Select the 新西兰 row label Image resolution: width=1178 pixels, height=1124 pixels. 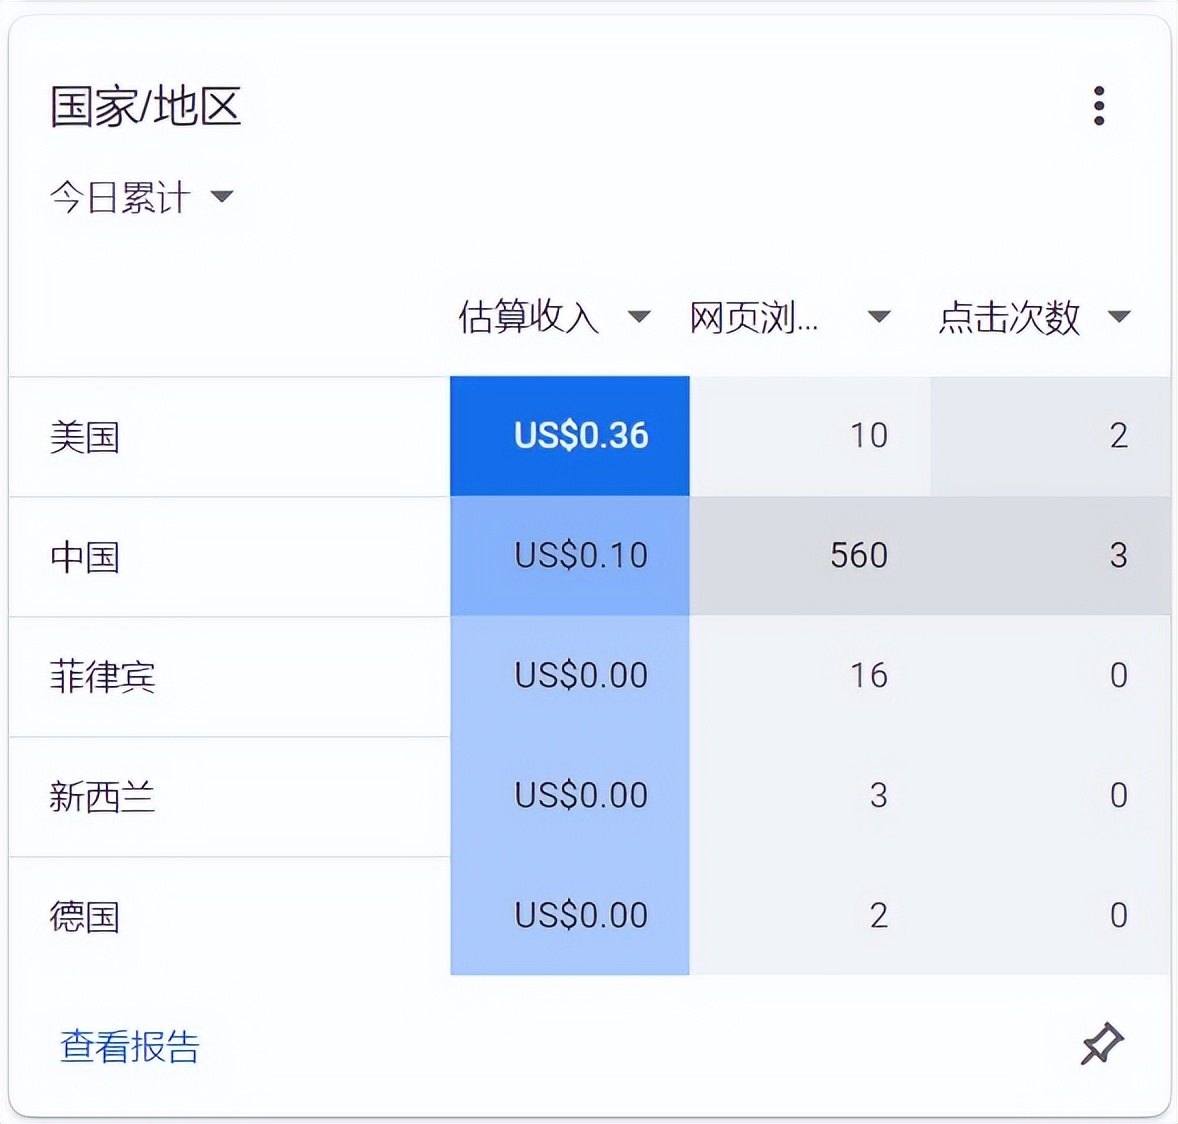pyautogui.click(x=101, y=797)
